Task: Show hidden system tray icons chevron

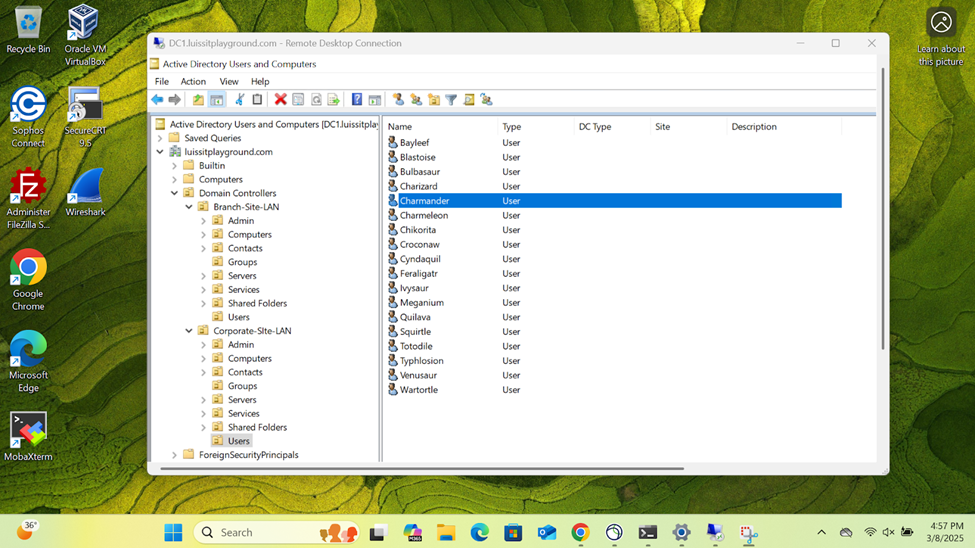Action: [x=821, y=532]
